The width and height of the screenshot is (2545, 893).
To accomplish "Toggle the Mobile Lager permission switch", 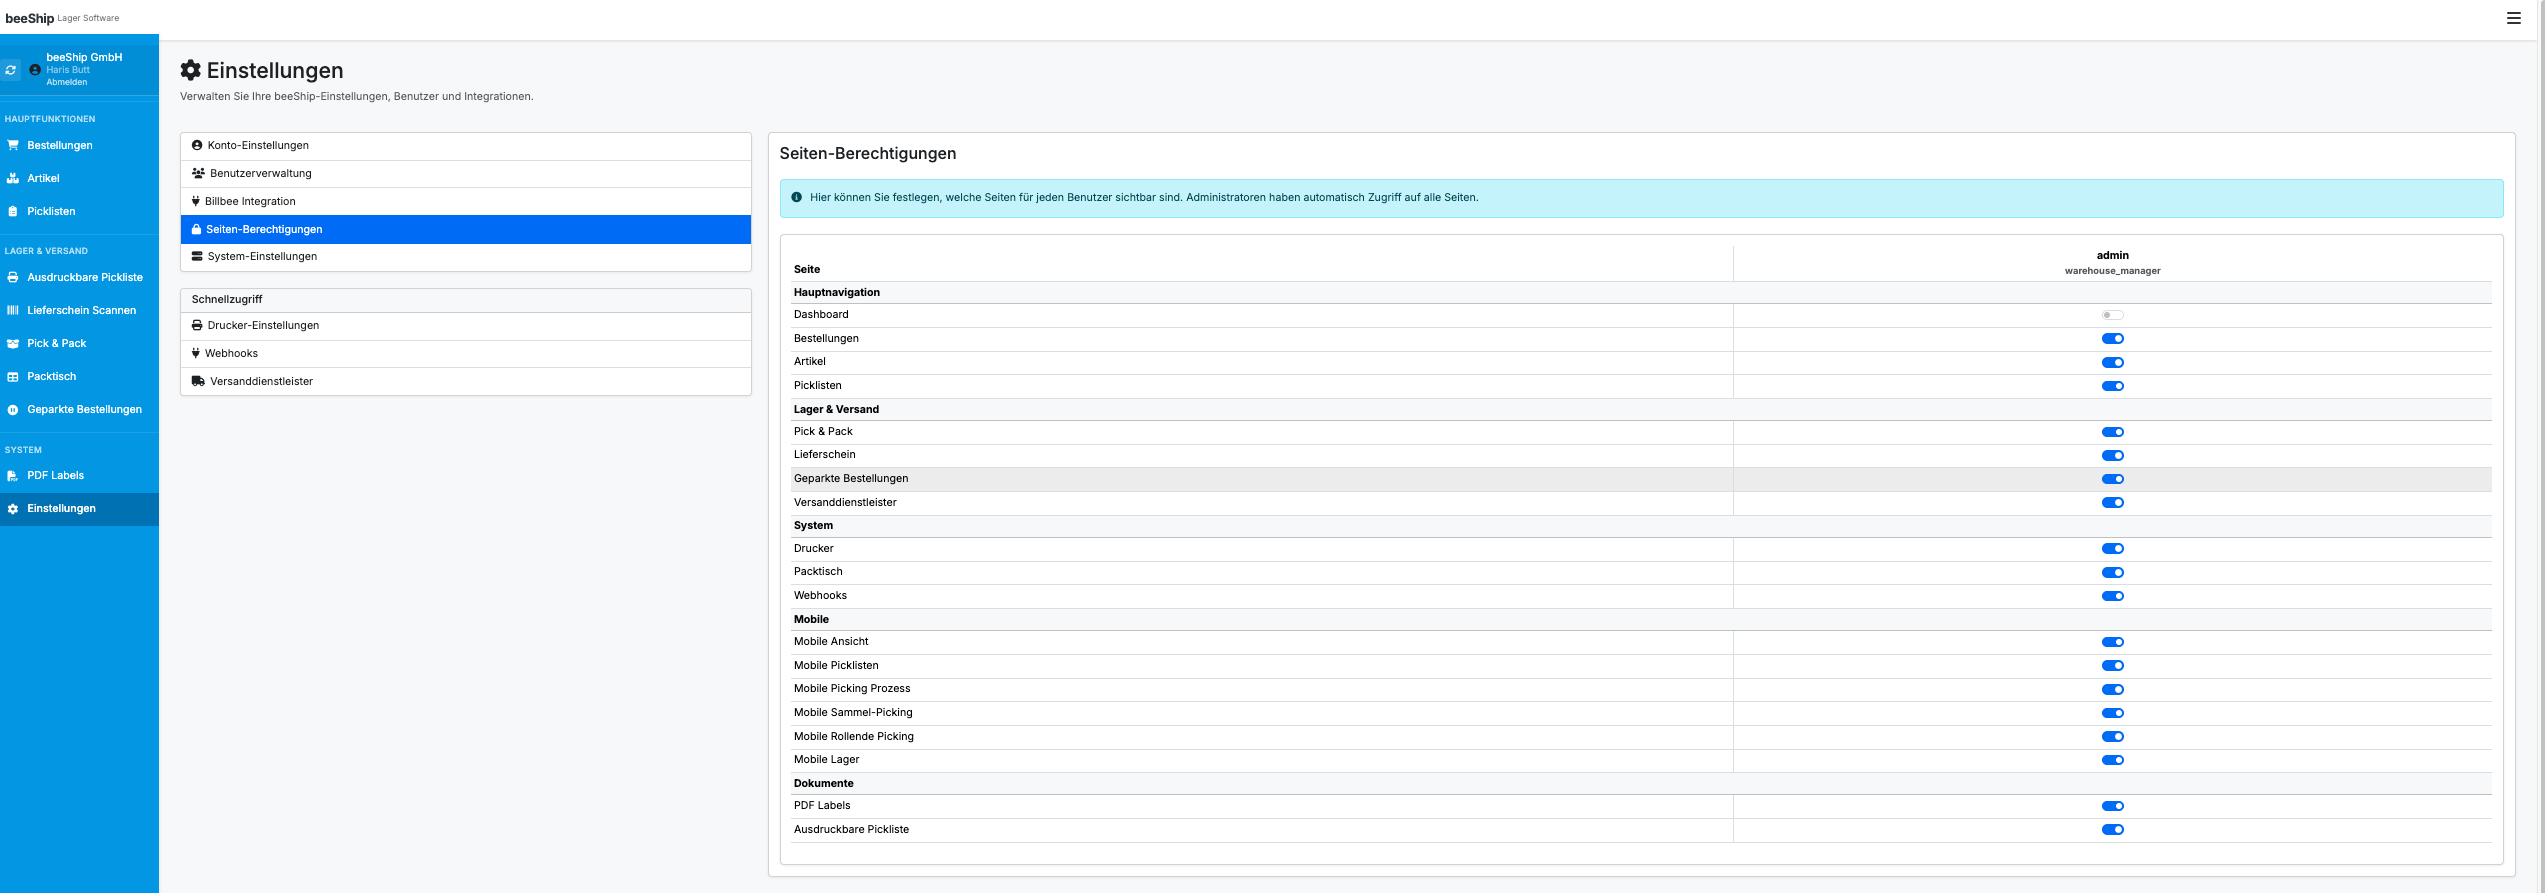I will (x=2112, y=760).
